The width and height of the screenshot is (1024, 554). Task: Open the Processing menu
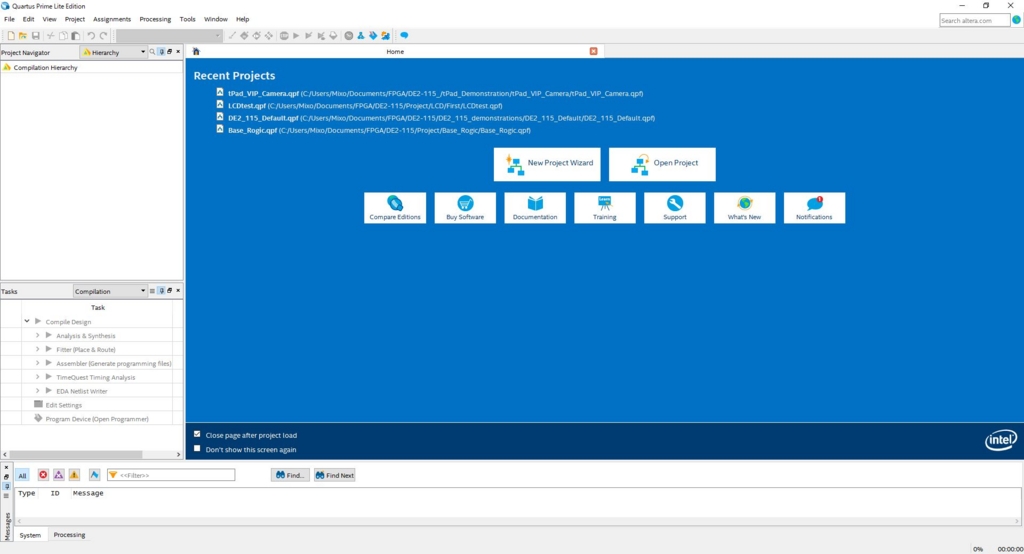[155, 19]
